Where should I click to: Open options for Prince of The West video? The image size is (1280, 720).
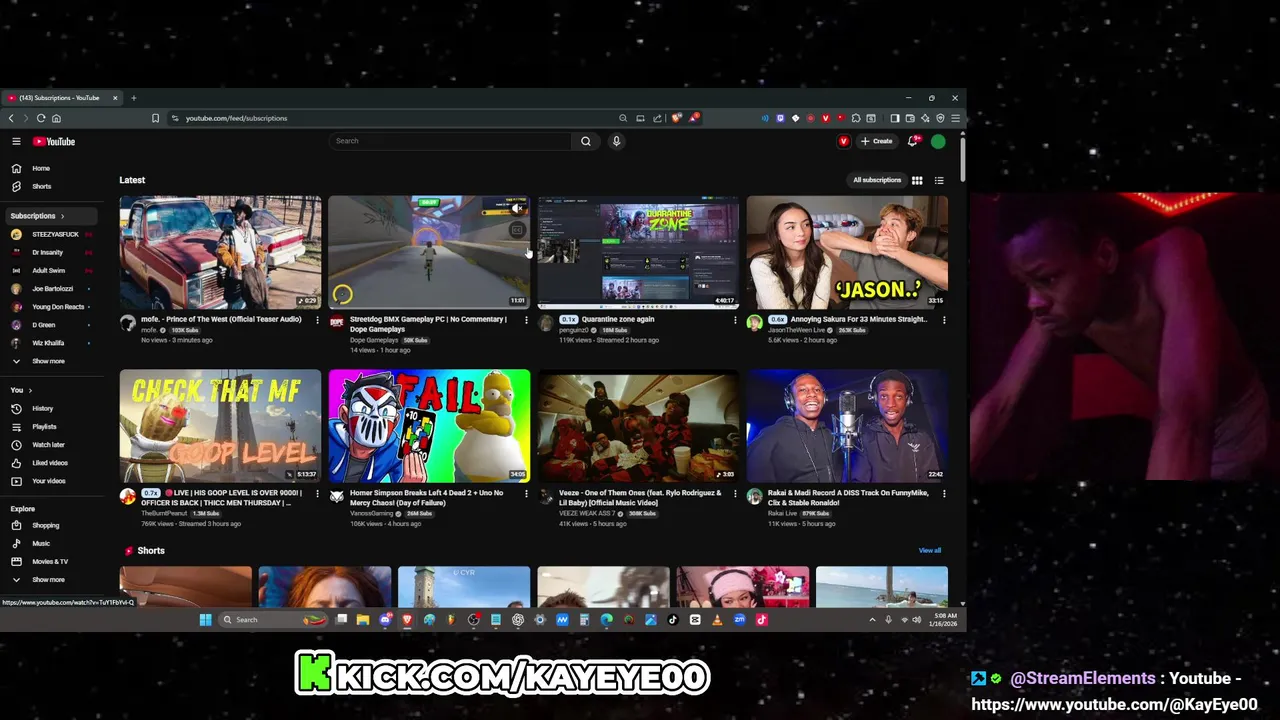point(317,320)
